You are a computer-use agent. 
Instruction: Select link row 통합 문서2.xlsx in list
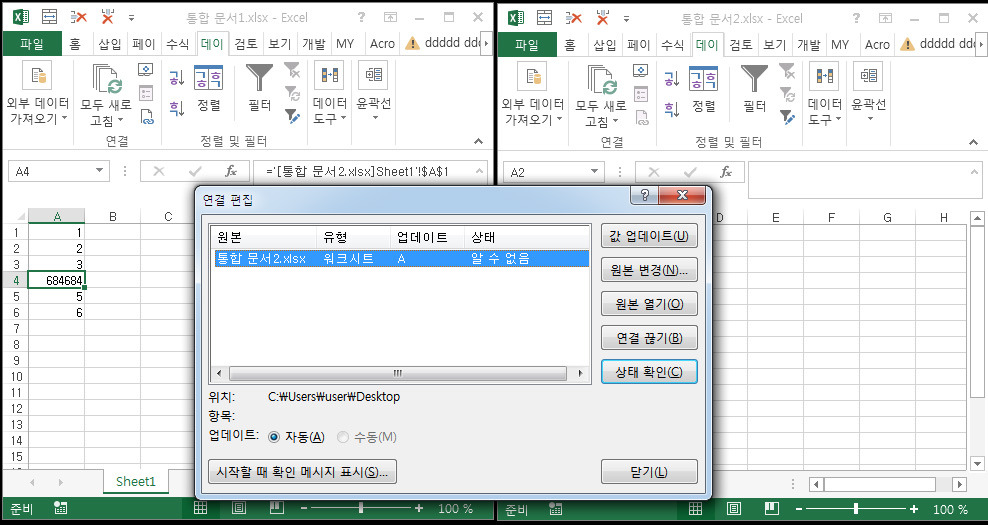click(402, 258)
